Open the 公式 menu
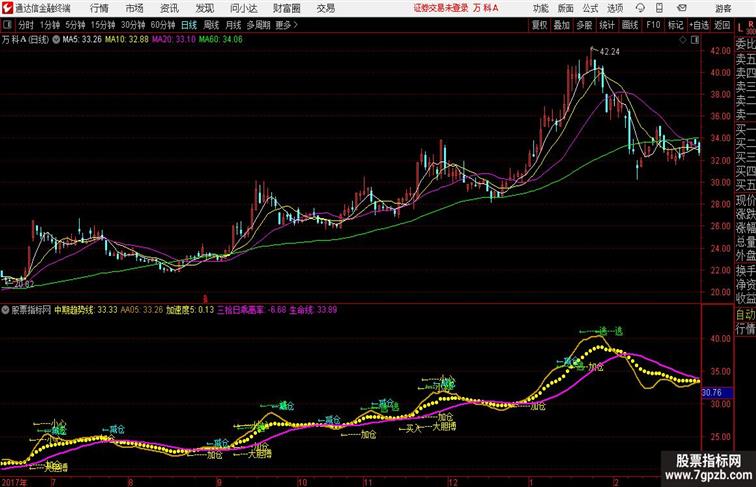 590,8
